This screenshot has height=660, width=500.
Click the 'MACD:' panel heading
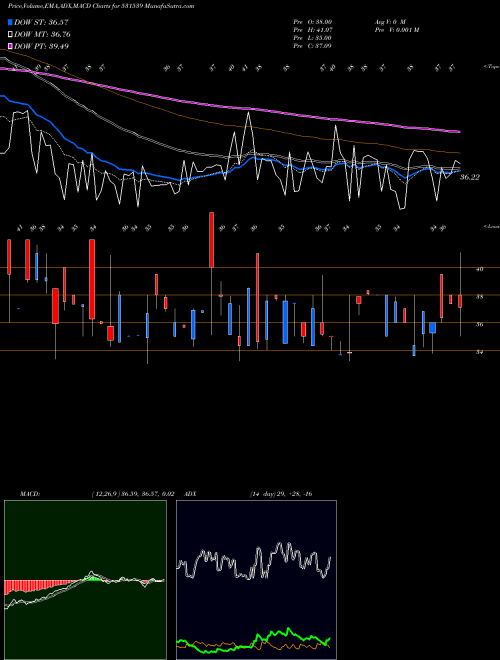pyautogui.click(x=30, y=494)
